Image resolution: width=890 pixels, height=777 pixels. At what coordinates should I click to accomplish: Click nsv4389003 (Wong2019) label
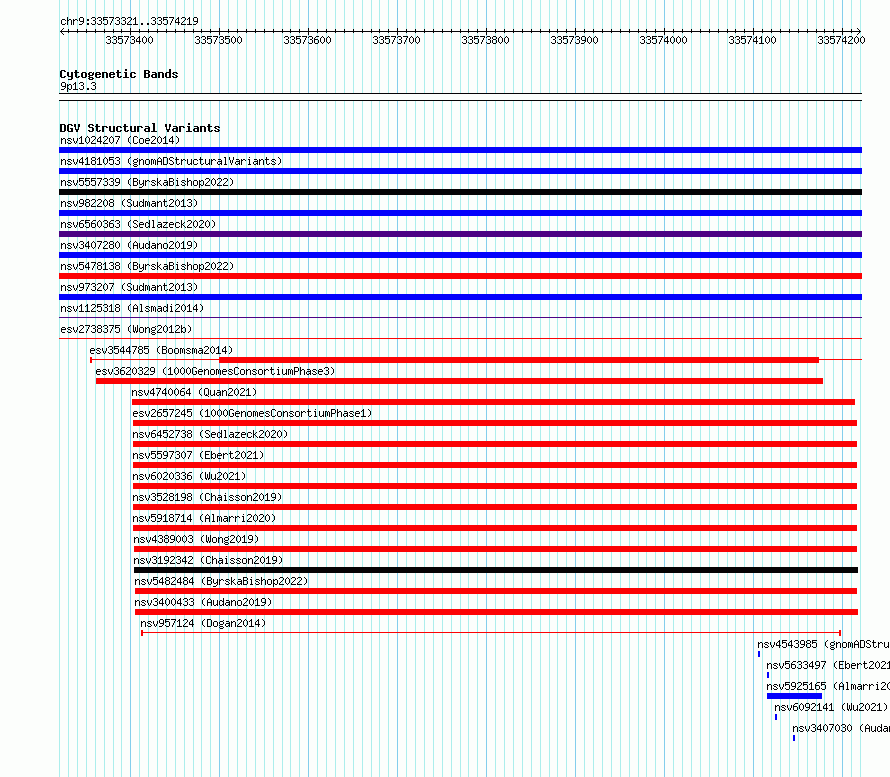click(196, 539)
